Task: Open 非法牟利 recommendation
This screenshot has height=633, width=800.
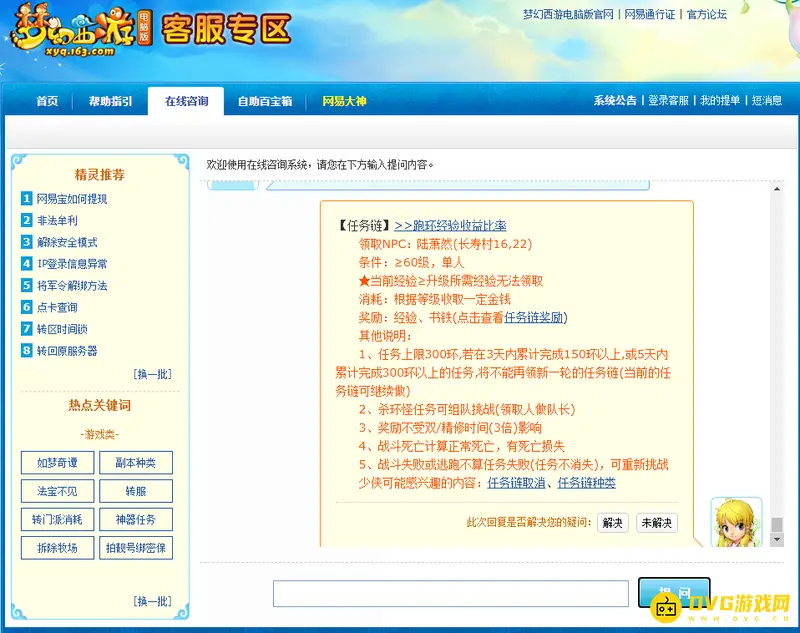Action: tap(57, 220)
